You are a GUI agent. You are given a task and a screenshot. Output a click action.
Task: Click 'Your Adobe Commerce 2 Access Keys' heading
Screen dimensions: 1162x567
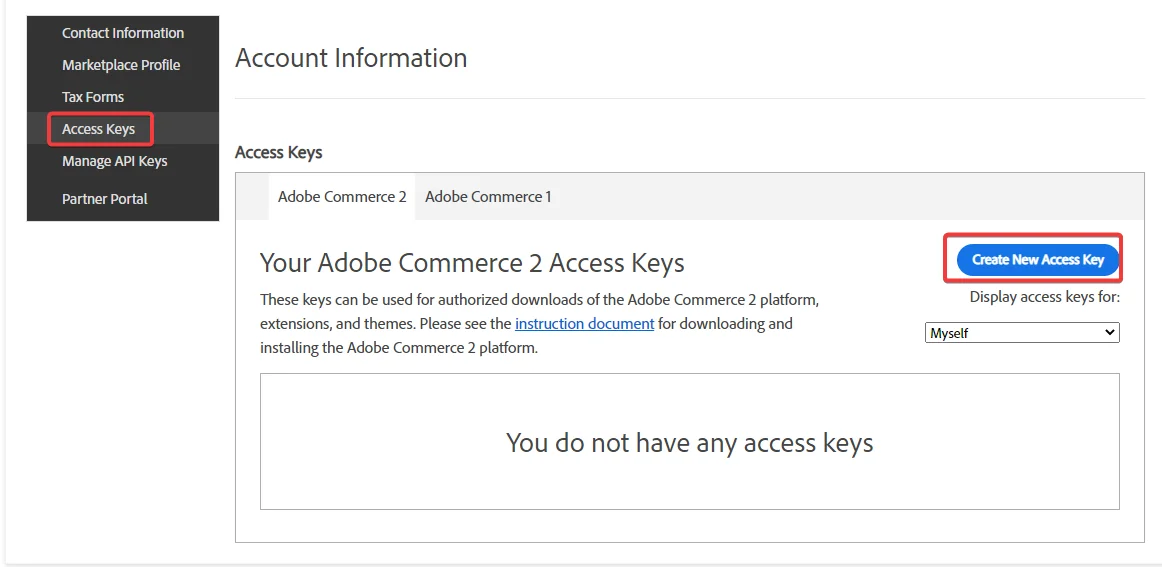coord(472,262)
